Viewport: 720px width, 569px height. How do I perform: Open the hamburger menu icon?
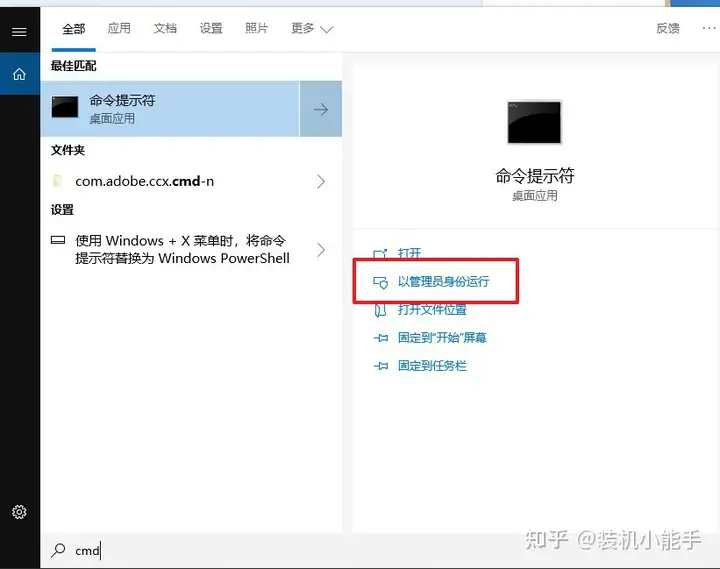tap(19, 32)
